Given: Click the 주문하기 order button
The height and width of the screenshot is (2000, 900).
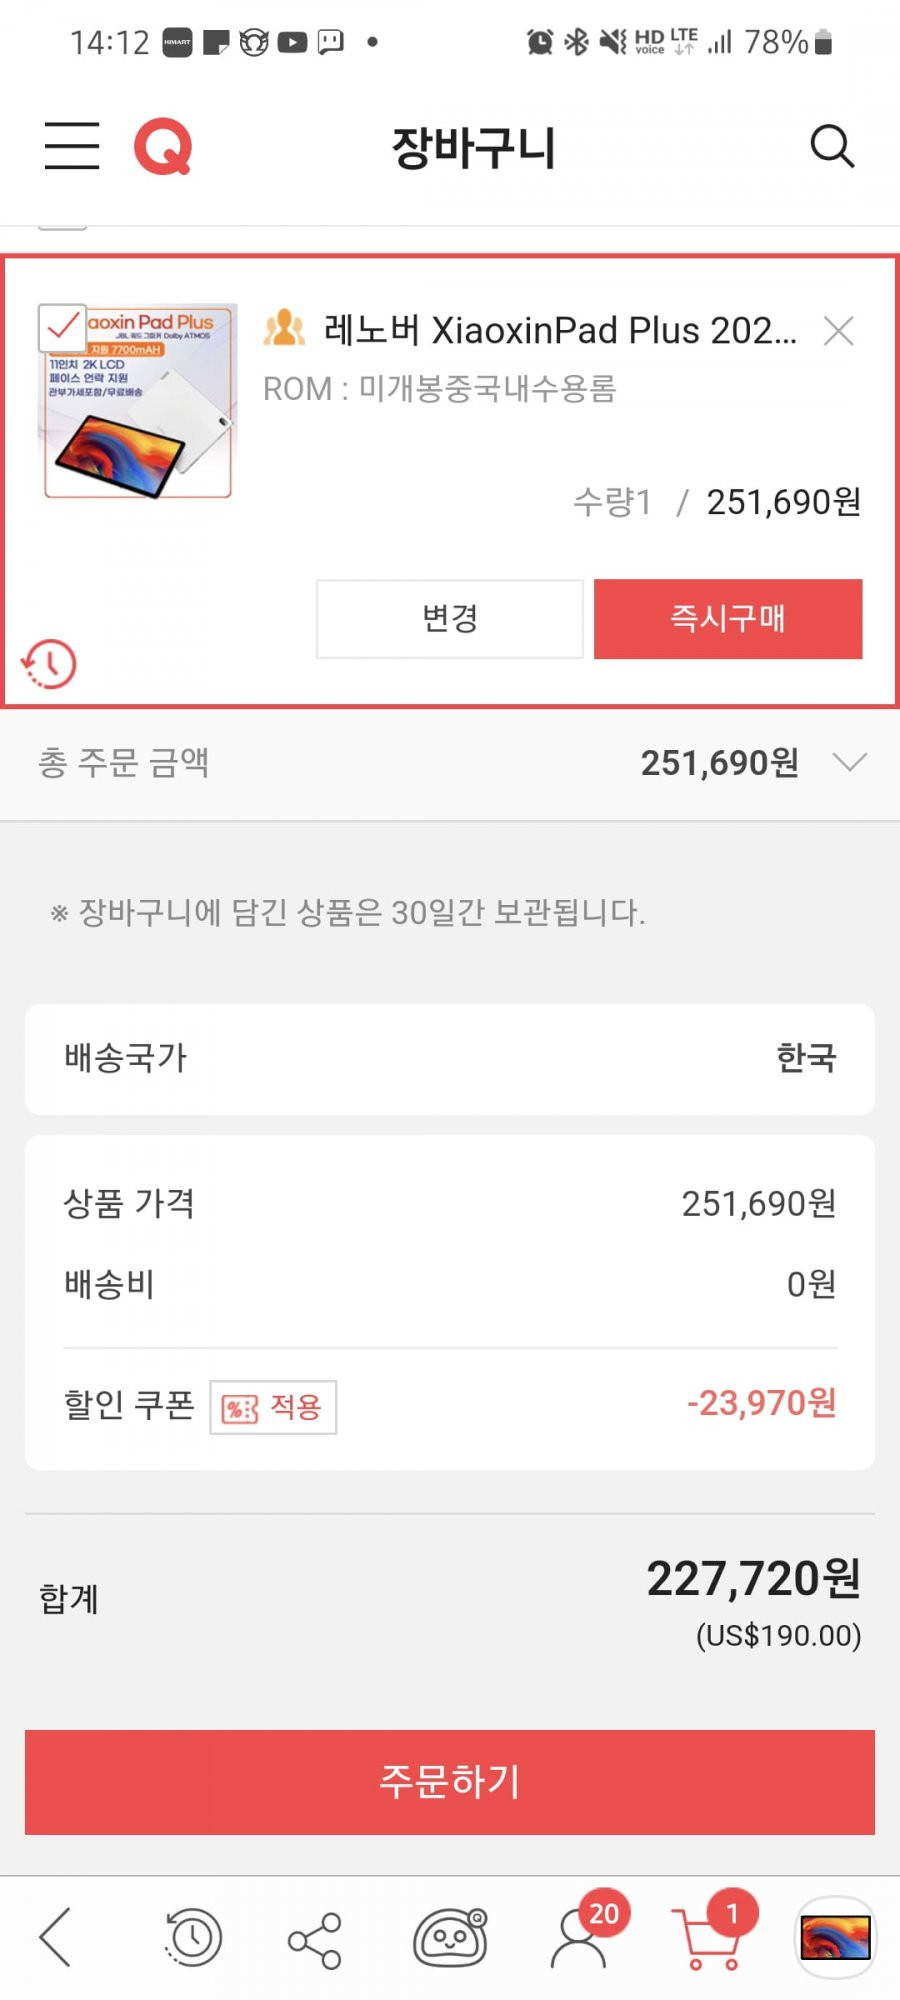Looking at the screenshot, I should click(x=450, y=1782).
